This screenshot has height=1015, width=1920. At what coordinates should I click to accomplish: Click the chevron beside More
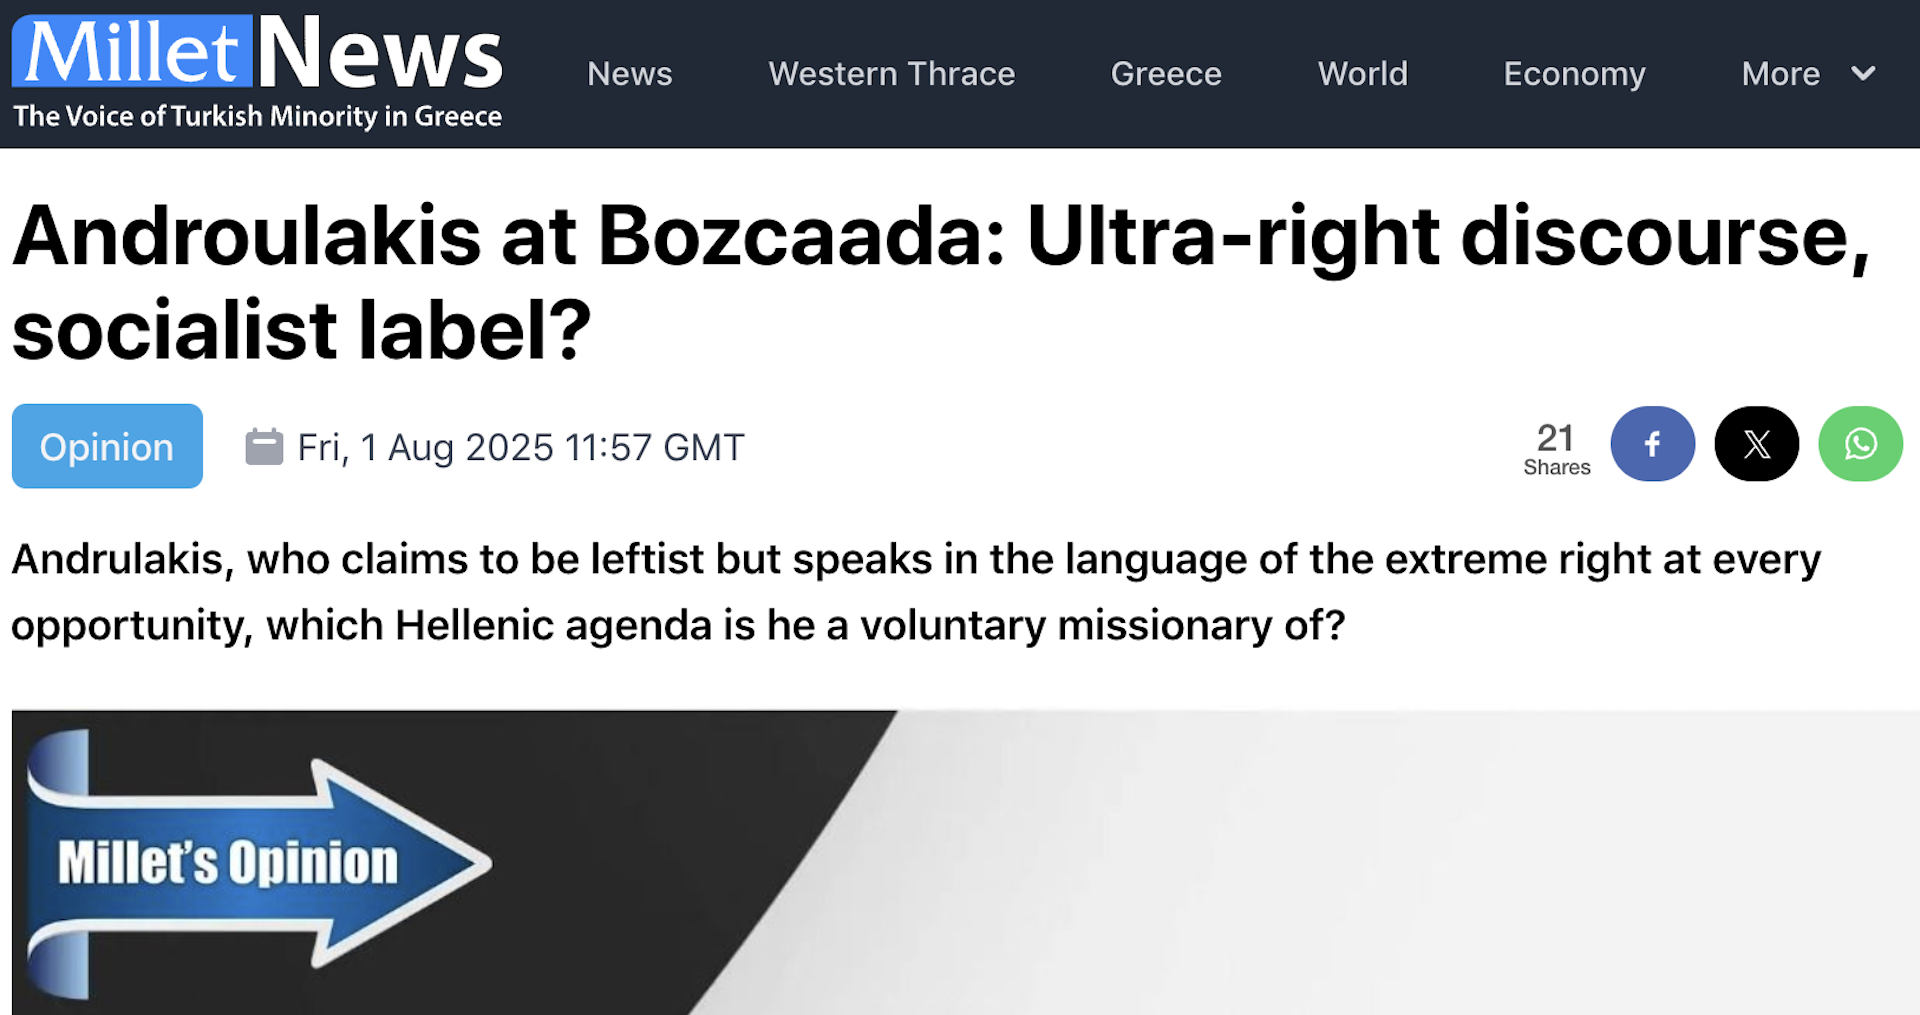click(x=1862, y=73)
